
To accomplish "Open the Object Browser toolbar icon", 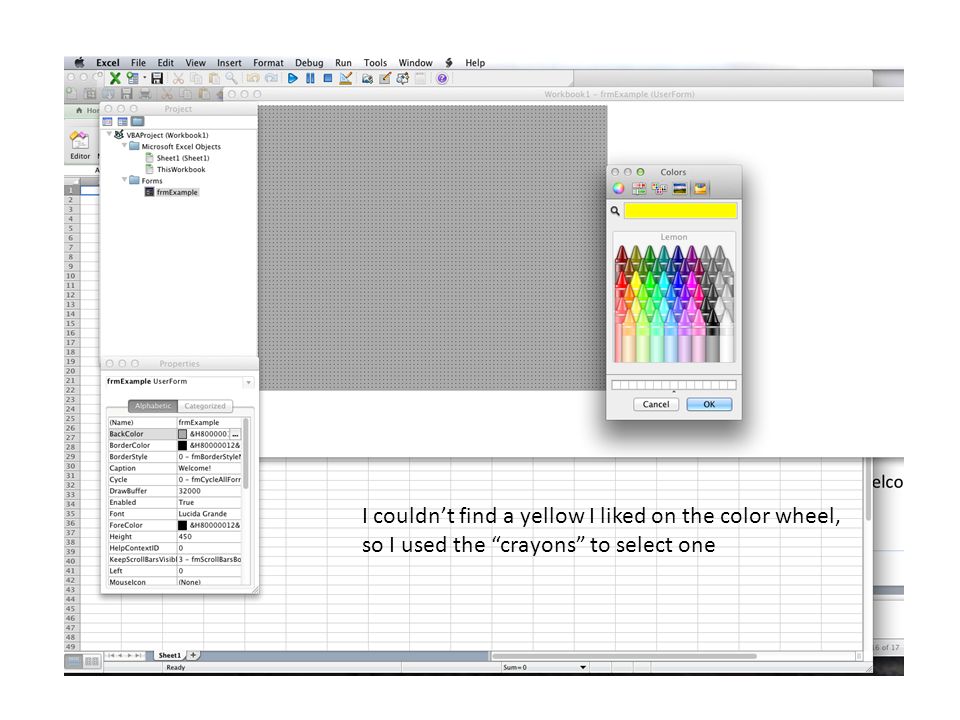I will coord(403,78).
